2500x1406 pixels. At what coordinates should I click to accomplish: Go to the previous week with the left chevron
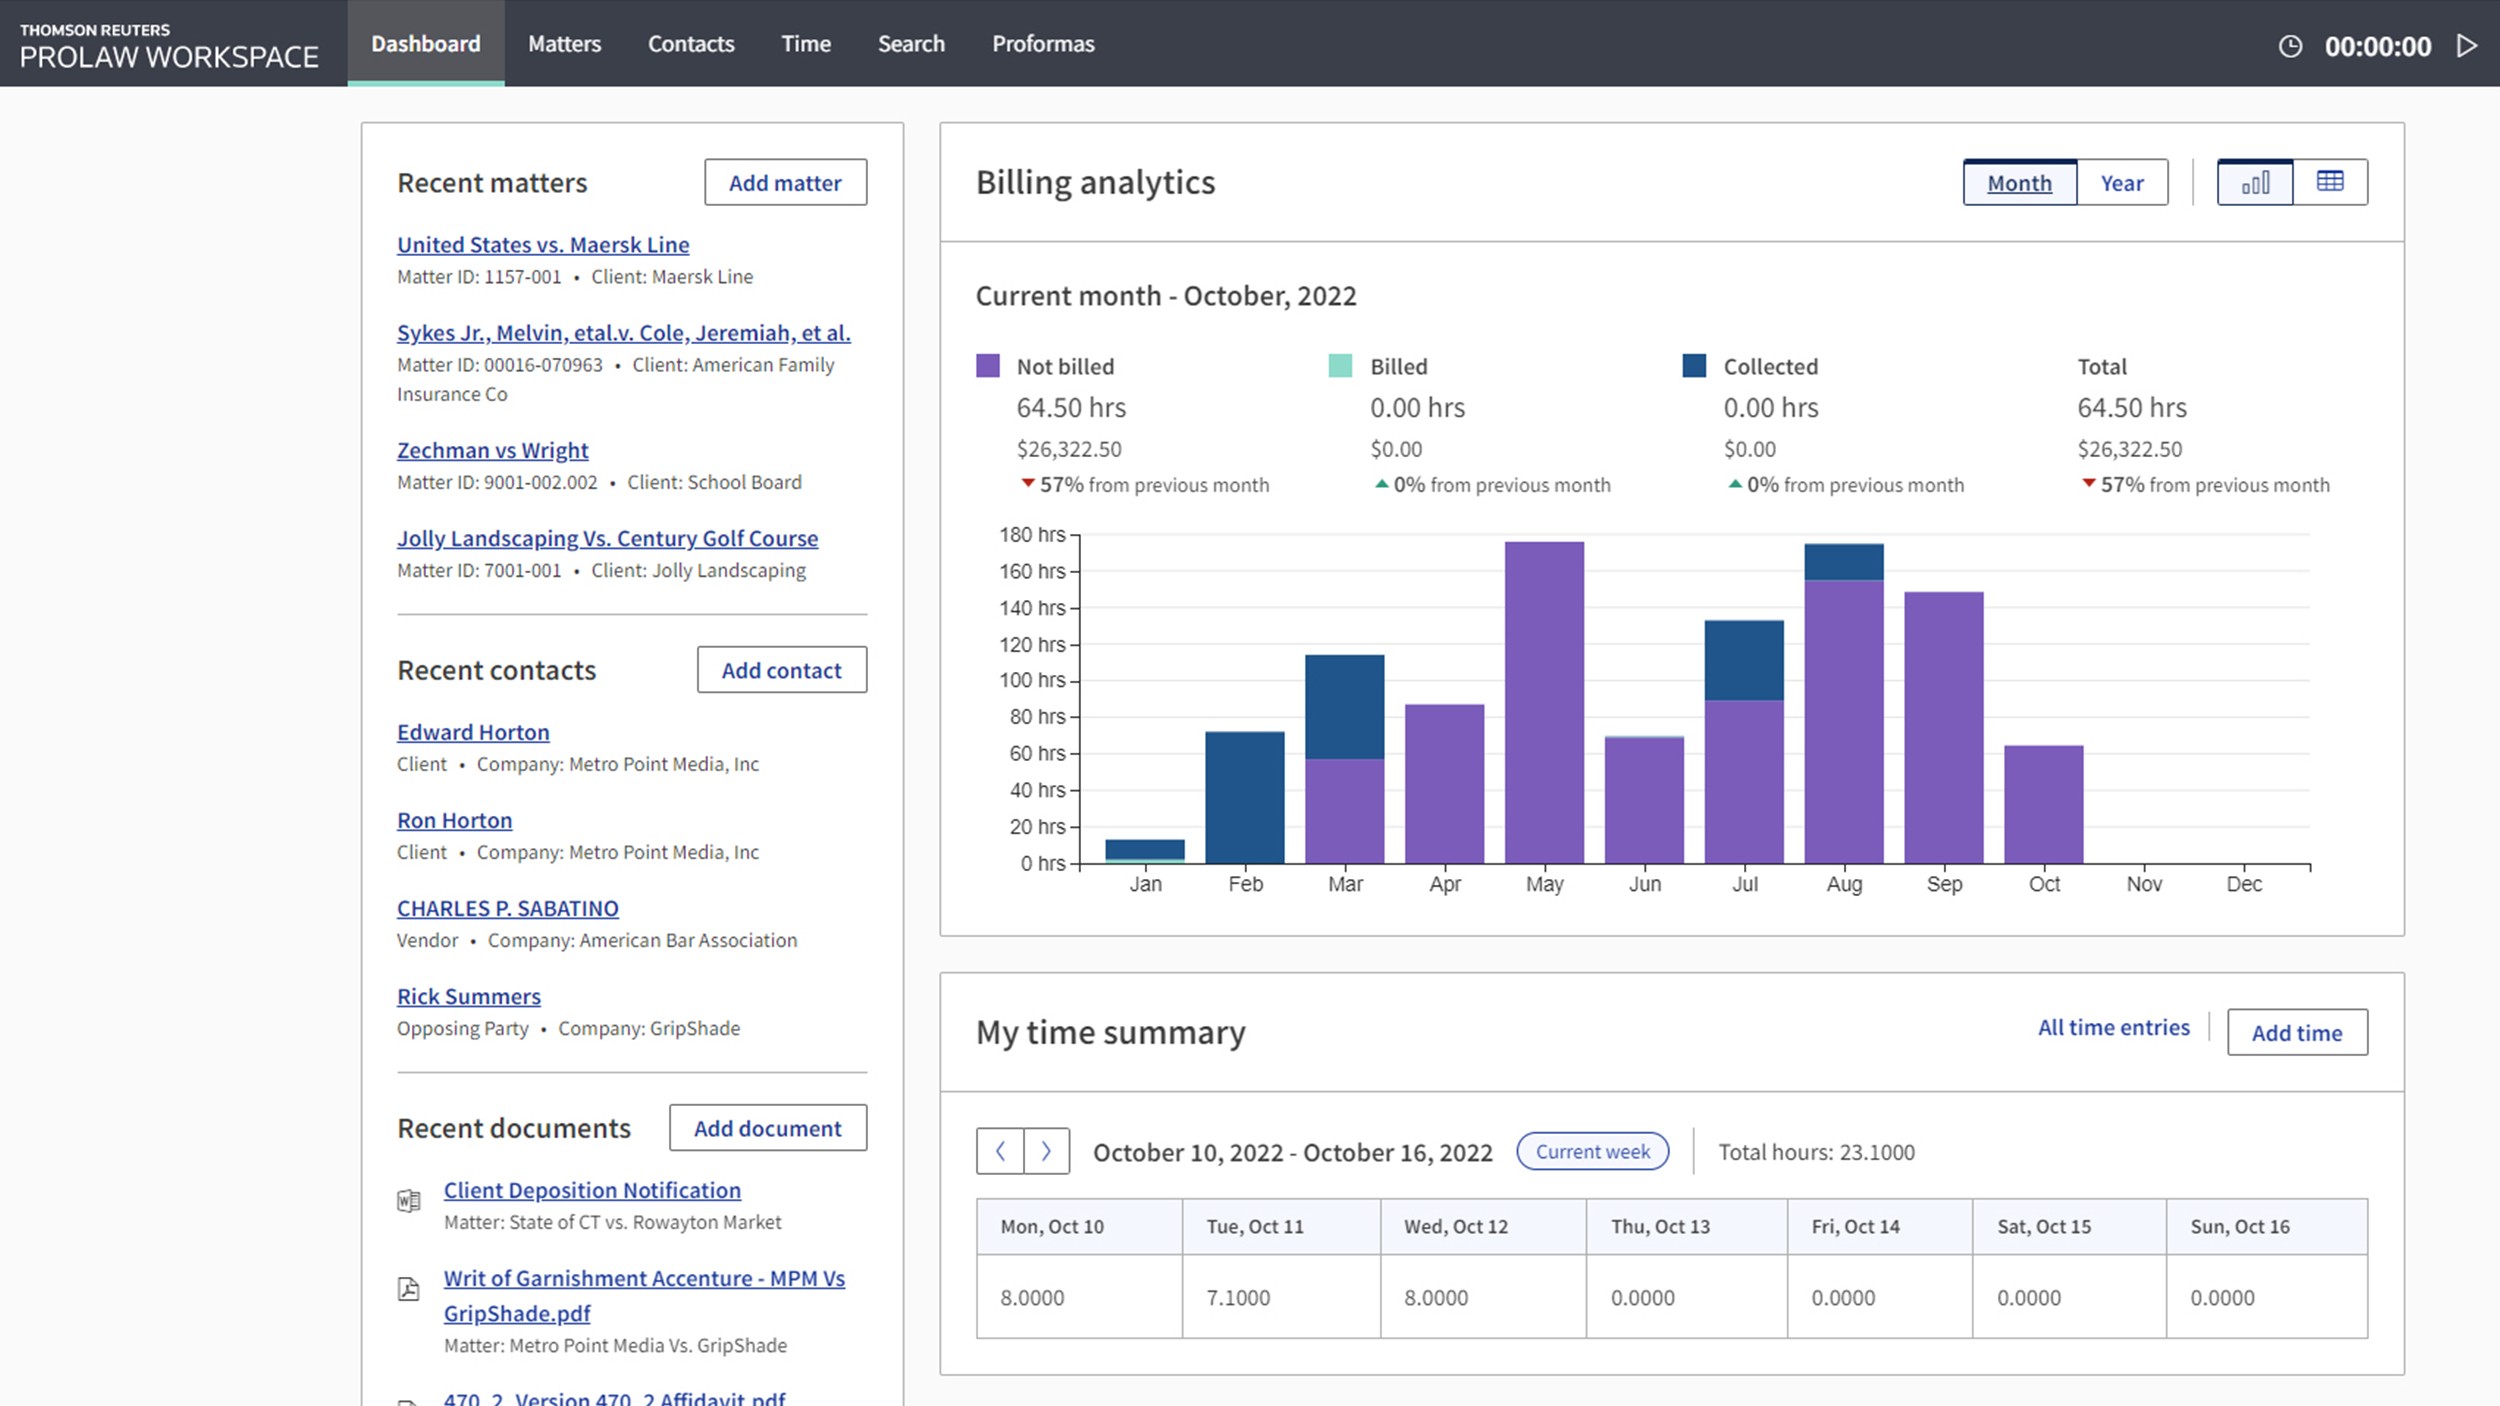pos(1000,1151)
